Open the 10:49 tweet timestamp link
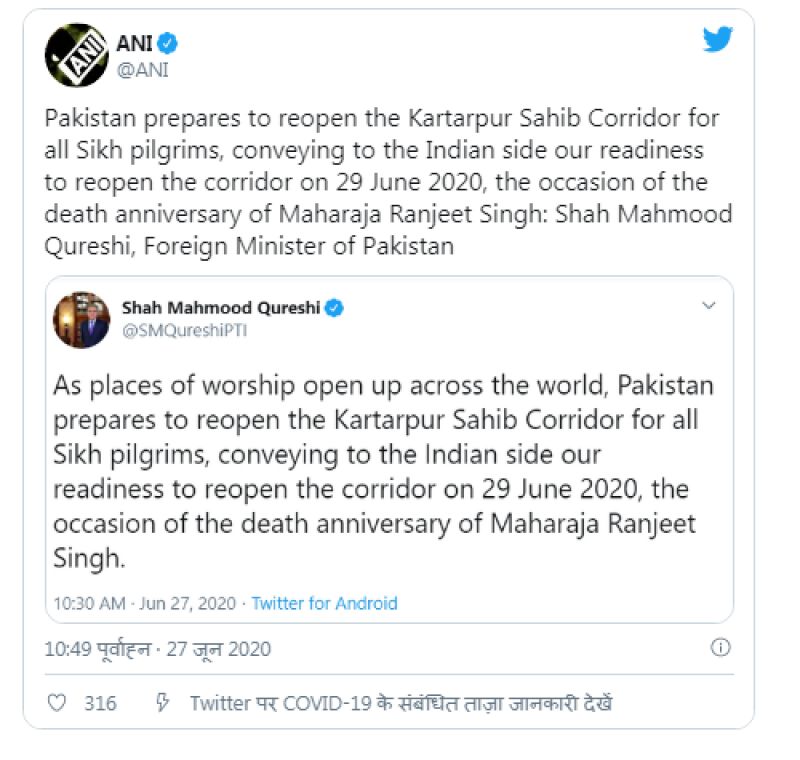The width and height of the screenshot is (800, 760). tap(157, 649)
